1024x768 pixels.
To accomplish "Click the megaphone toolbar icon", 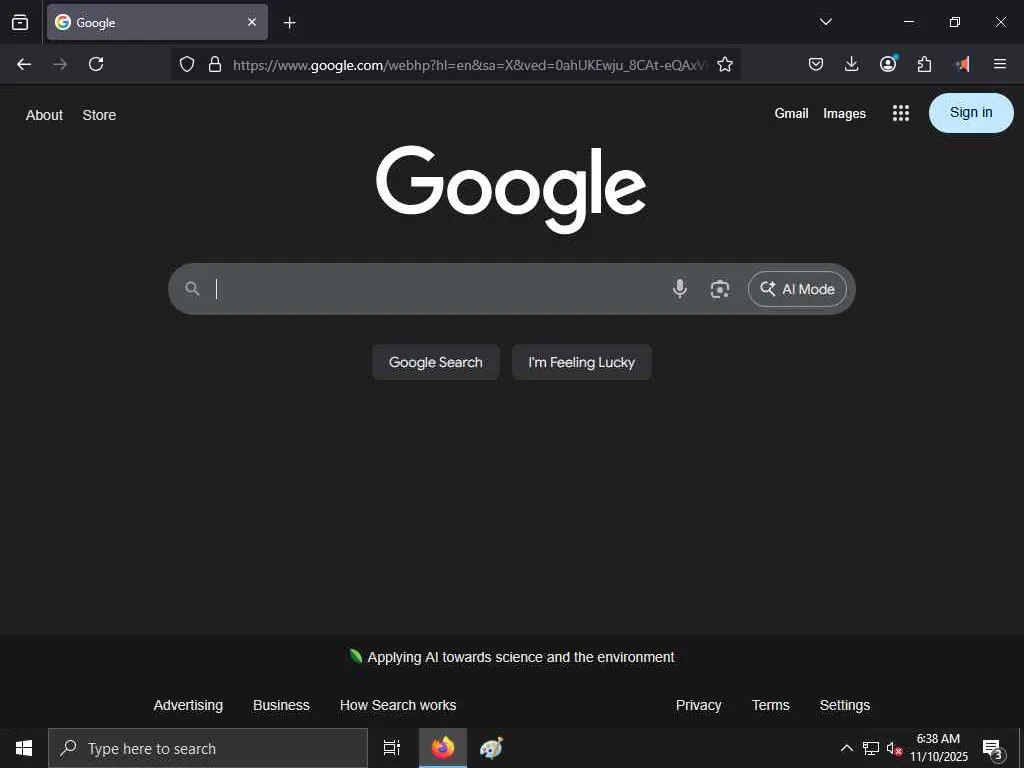I will click(x=962, y=64).
